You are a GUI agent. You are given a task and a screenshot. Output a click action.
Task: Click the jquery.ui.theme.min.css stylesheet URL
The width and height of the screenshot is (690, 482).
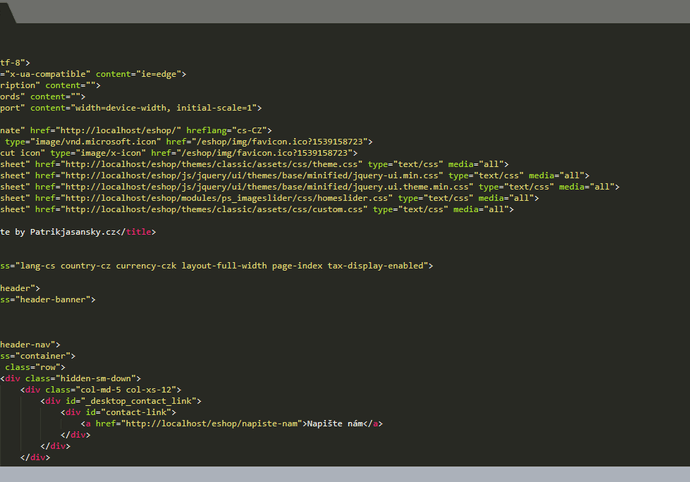point(267,187)
